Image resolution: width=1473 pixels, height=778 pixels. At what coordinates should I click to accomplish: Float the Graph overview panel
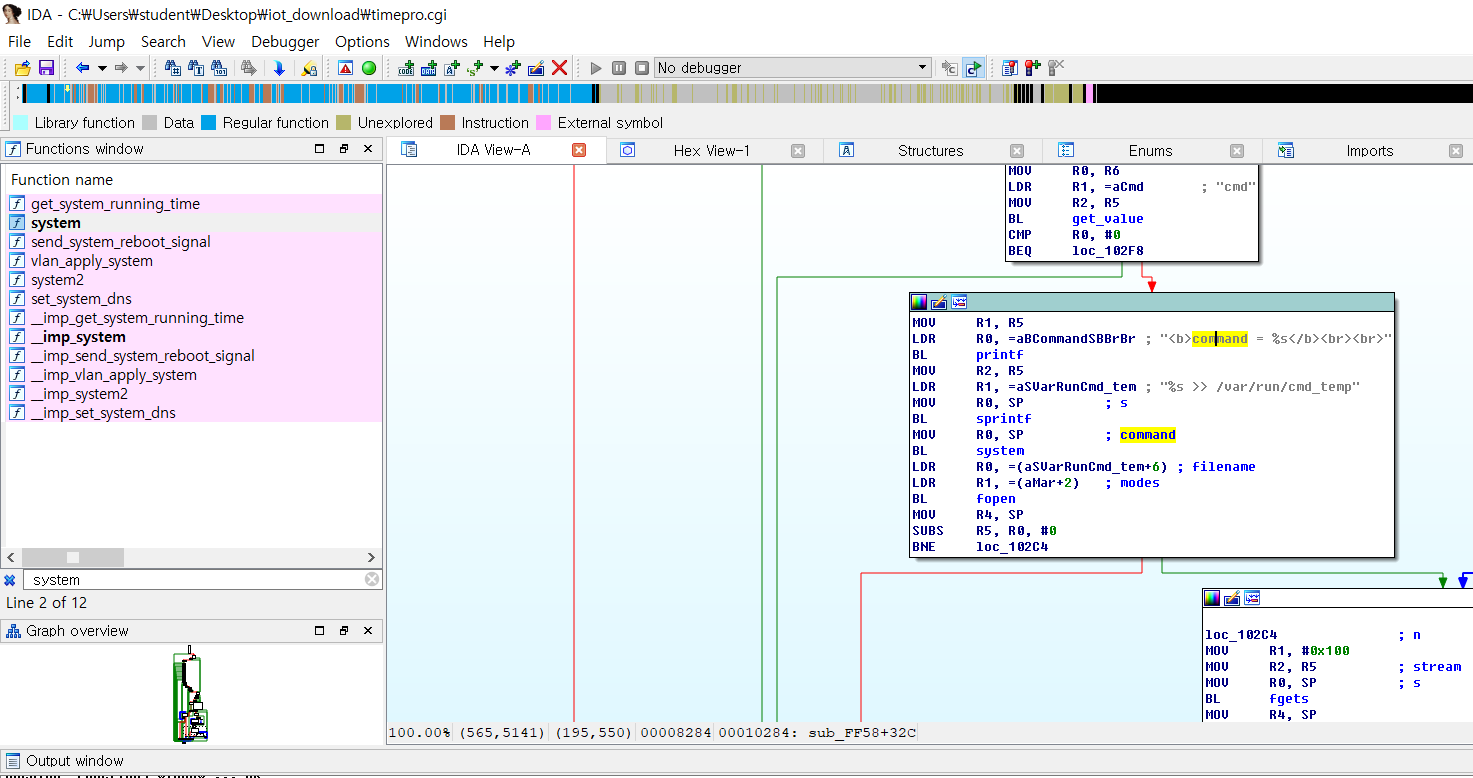coord(343,631)
